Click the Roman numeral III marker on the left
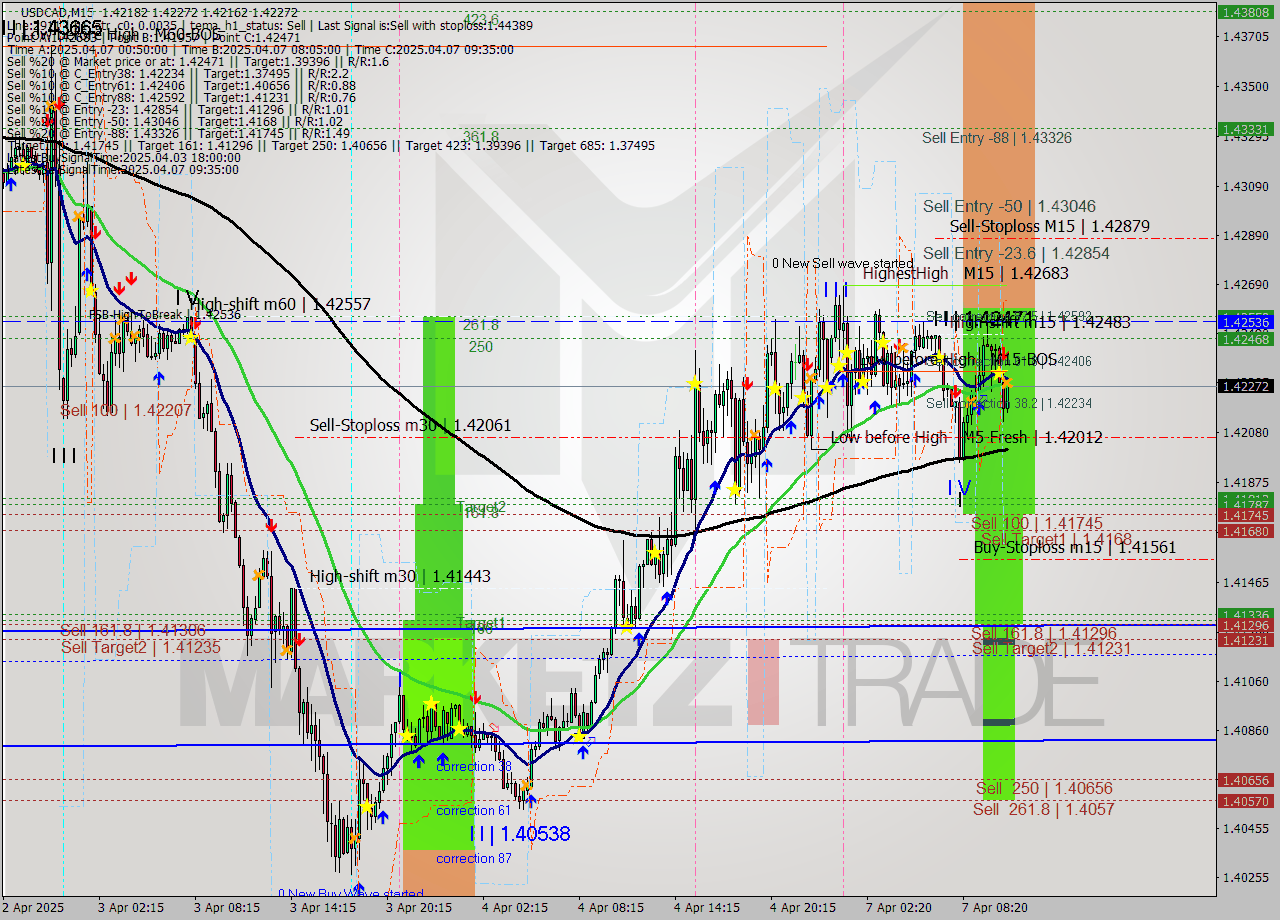The height and width of the screenshot is (920, 1280). tap(64, 453)
